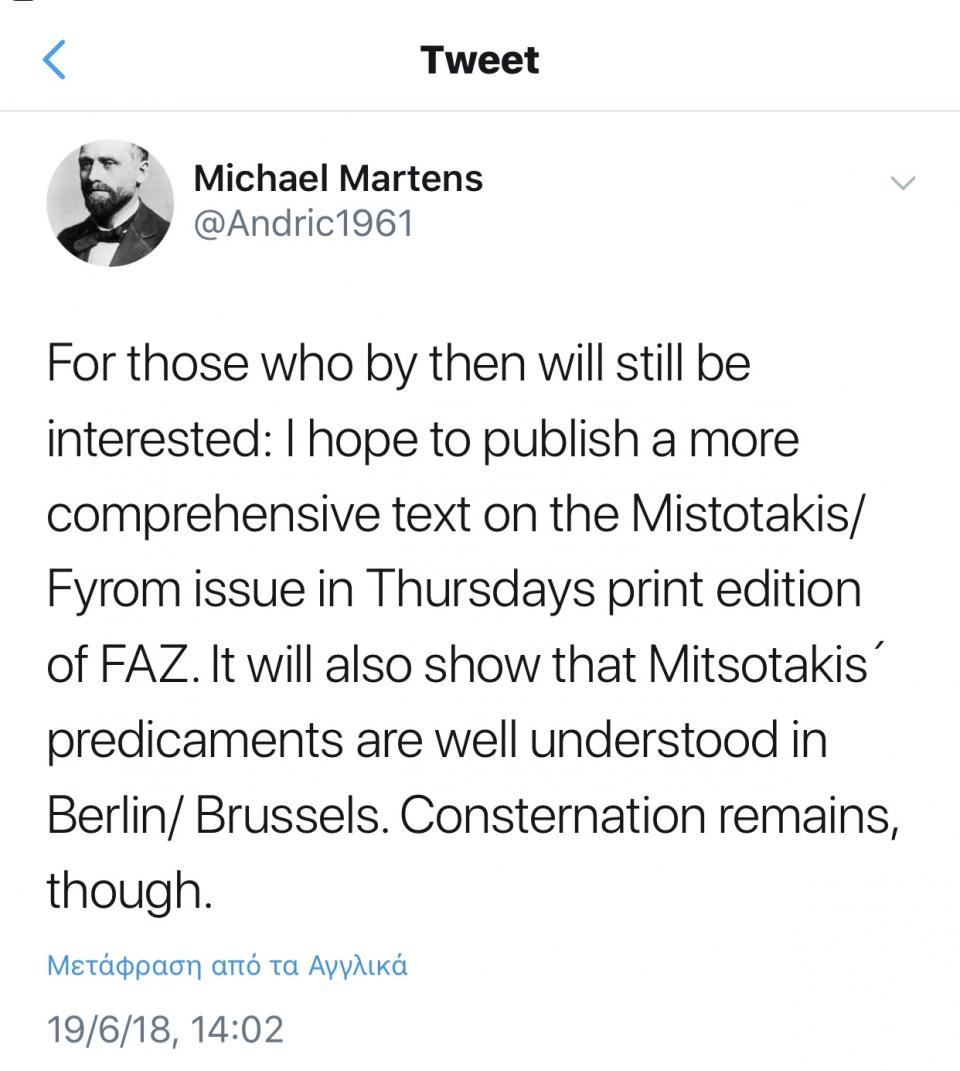Click the 19/6/18, 14:02 timestamp
Image resolution: width=960 pixels, height=1071 pixels.
pos(165,1030)
